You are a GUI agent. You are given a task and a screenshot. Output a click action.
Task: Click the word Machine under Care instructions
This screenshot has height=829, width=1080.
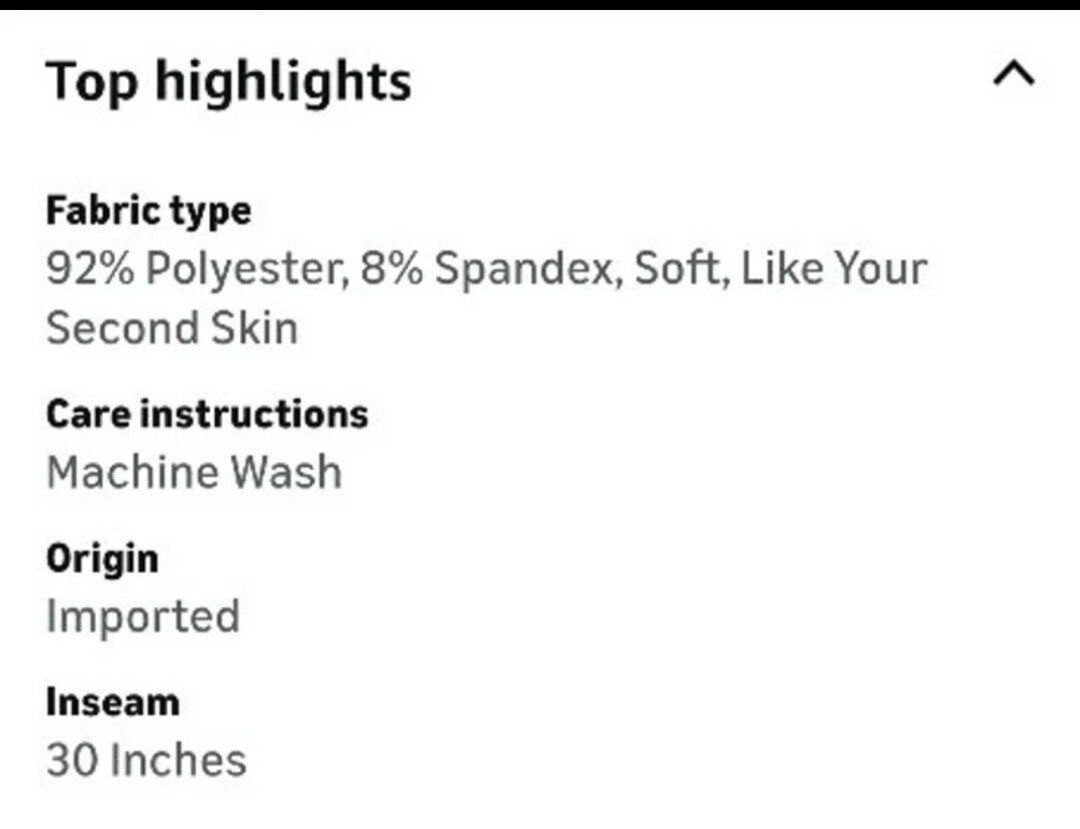coord(124,472)
